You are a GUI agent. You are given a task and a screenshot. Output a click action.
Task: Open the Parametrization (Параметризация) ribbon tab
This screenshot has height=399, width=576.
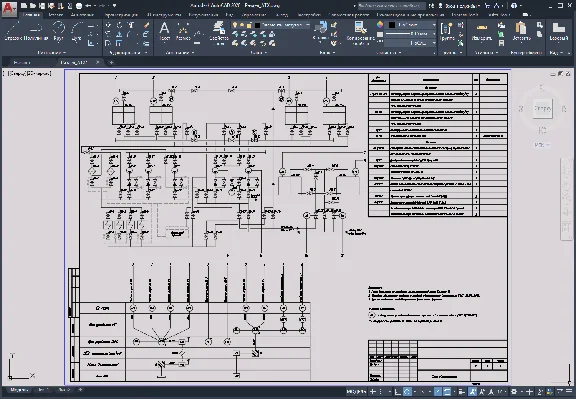pos(122,15)
